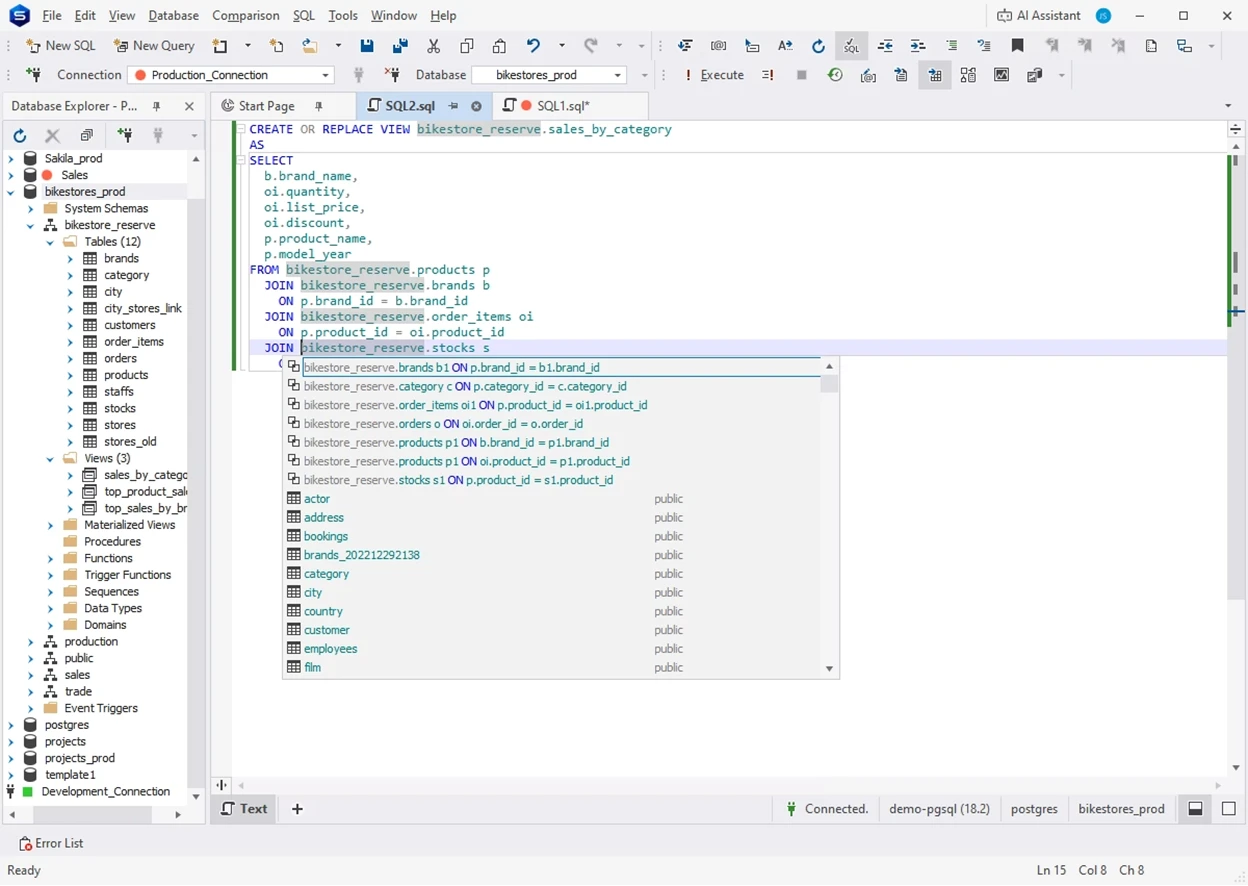
Task: Open the Tools menu
Action: point(343,16)
